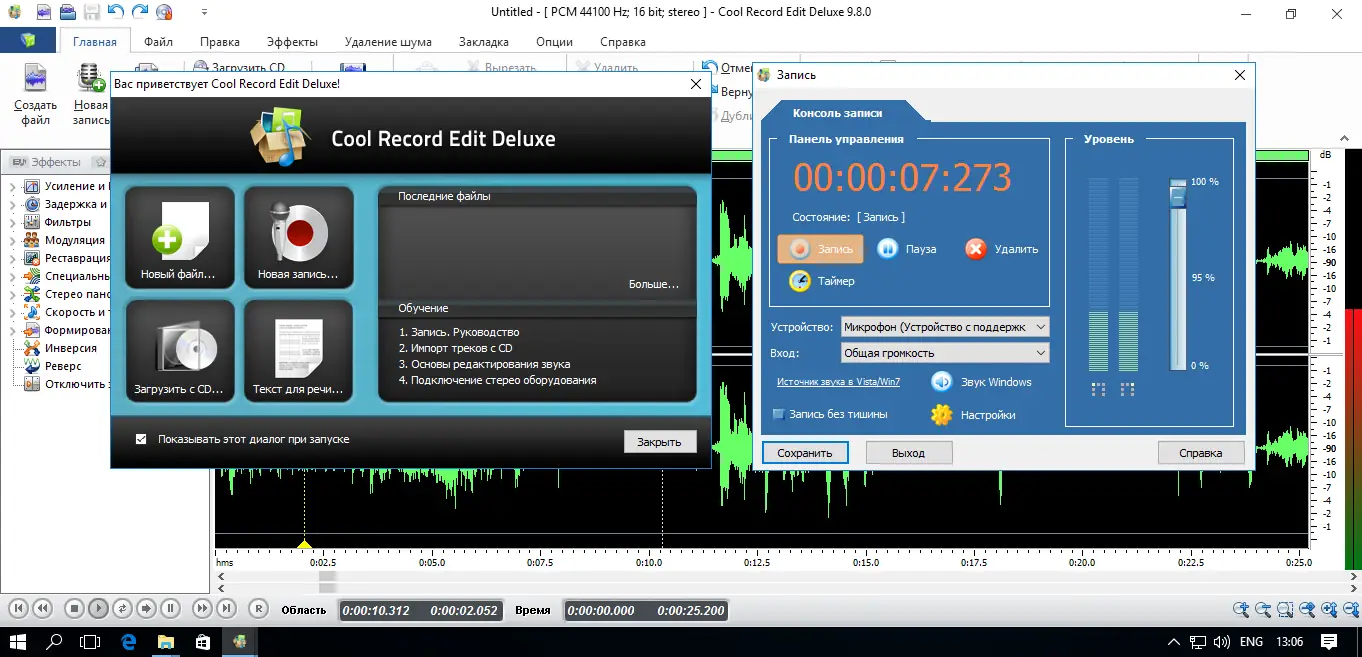Click the round R record button
The width and height of the screenshot is (1362, 657).
(x=258, y=608)
